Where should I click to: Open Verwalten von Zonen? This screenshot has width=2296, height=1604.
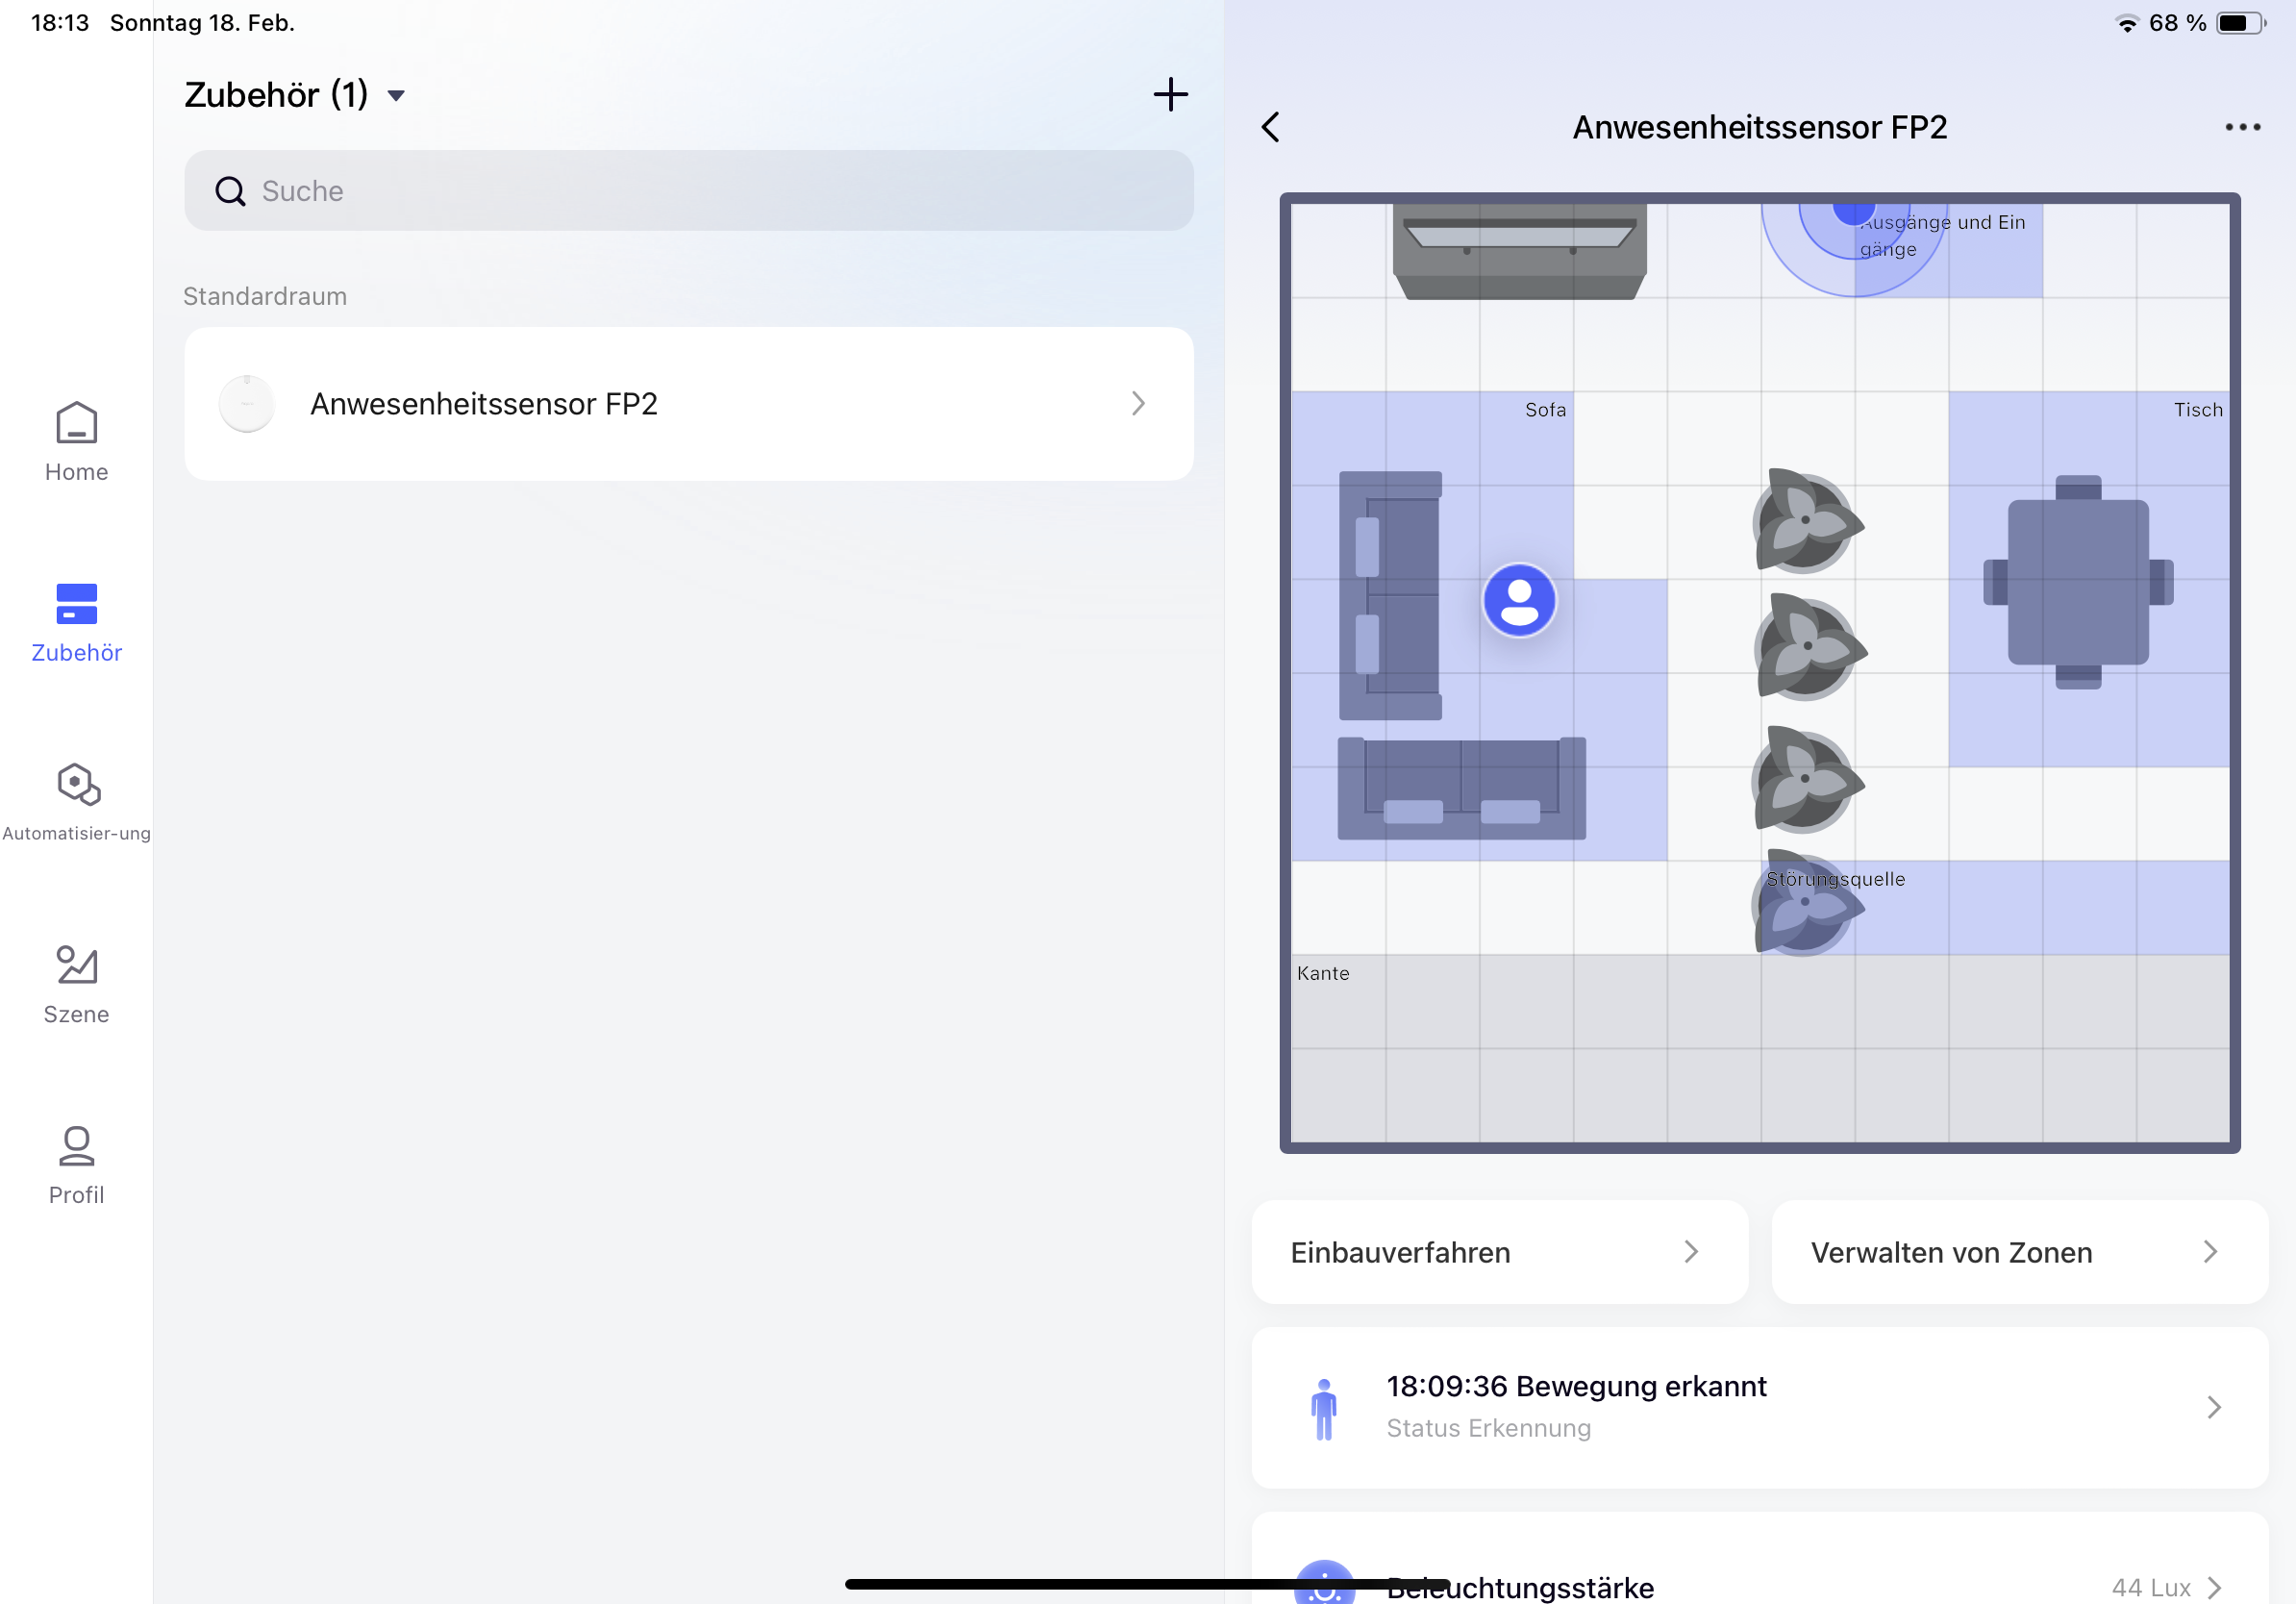click(x=2019, y=1252)
